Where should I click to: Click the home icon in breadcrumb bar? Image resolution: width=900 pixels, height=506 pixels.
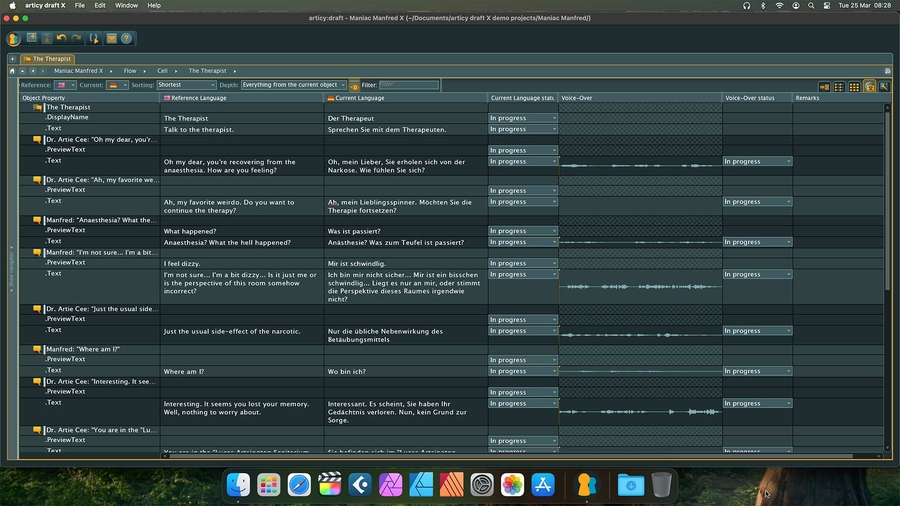(13, 71)
